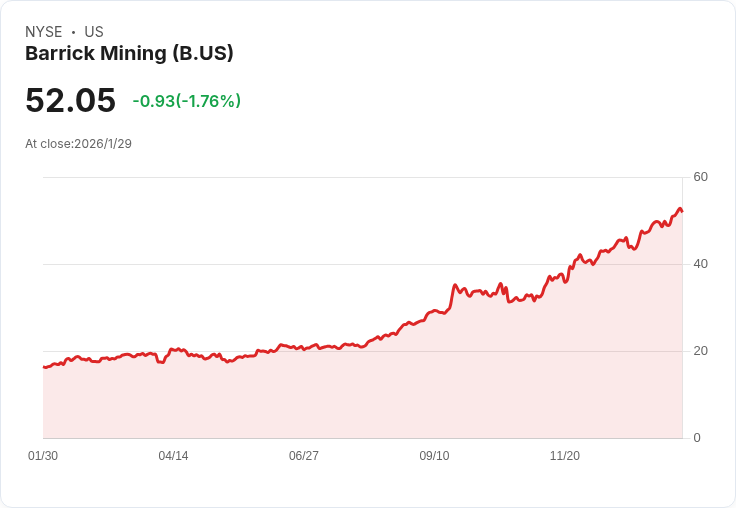736x508 pixels.
Task: Click the 20 price axis label
Action: [700, 351]
